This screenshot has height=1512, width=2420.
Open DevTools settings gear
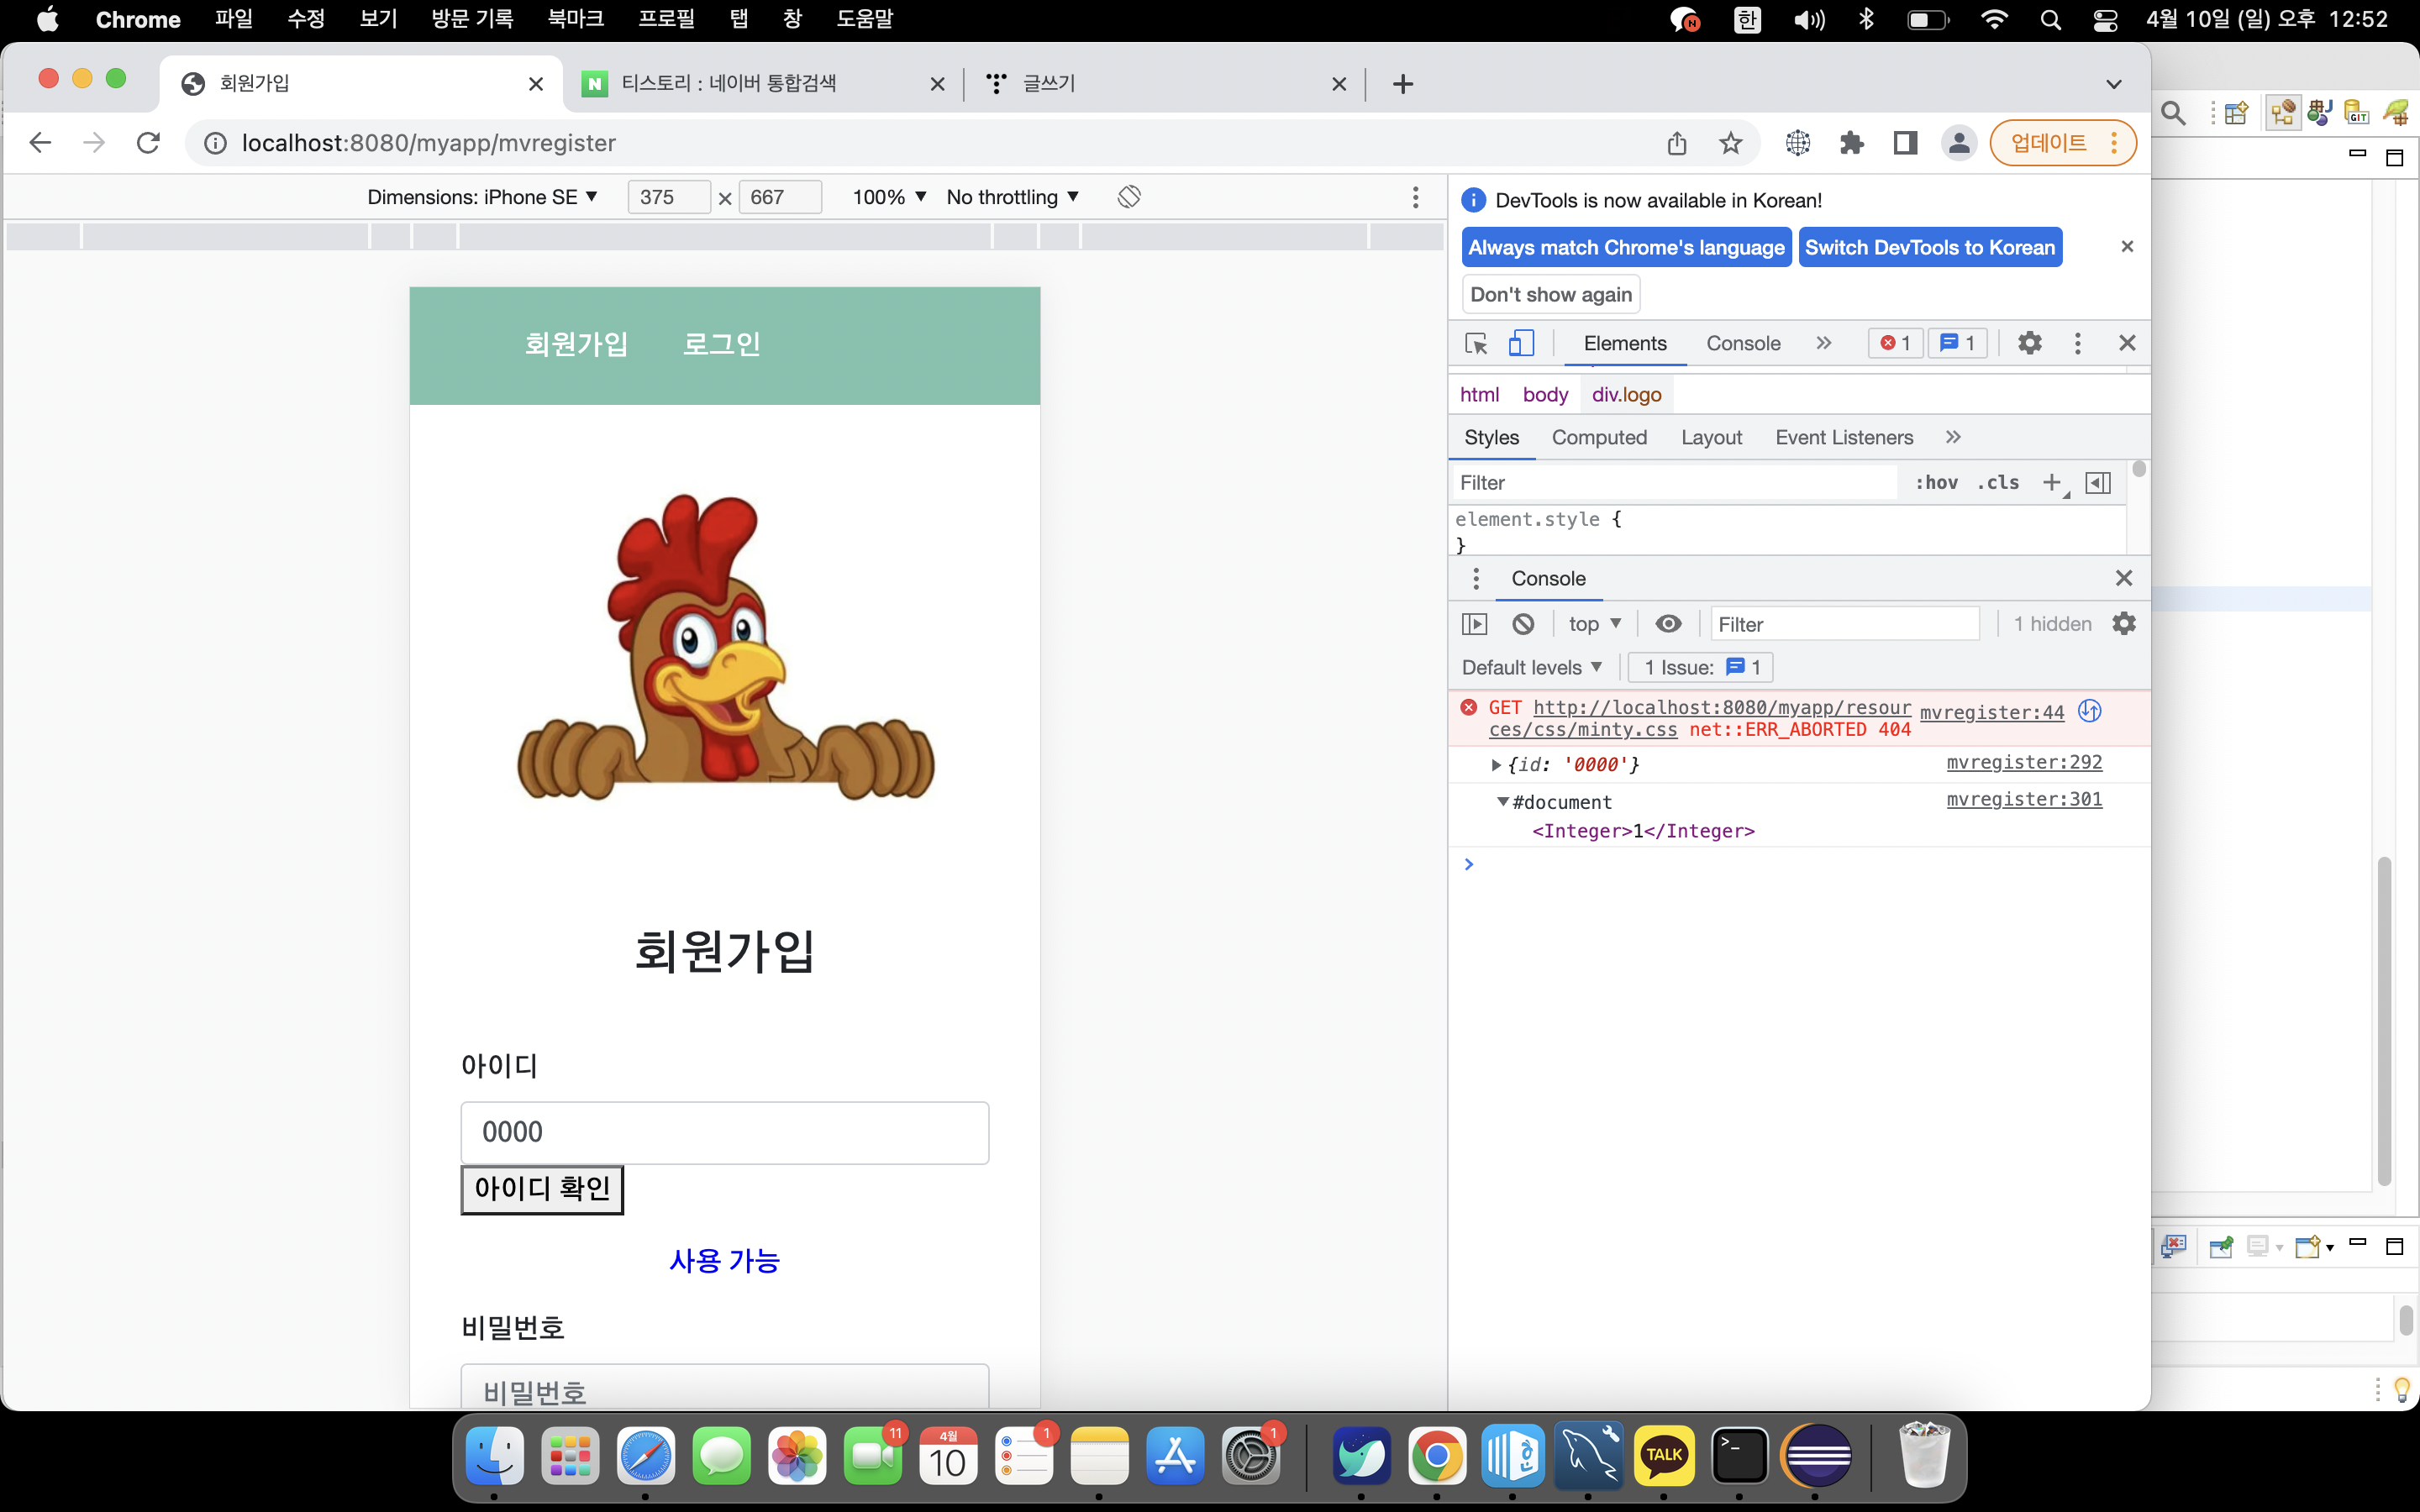click(x=2029, y=343)
